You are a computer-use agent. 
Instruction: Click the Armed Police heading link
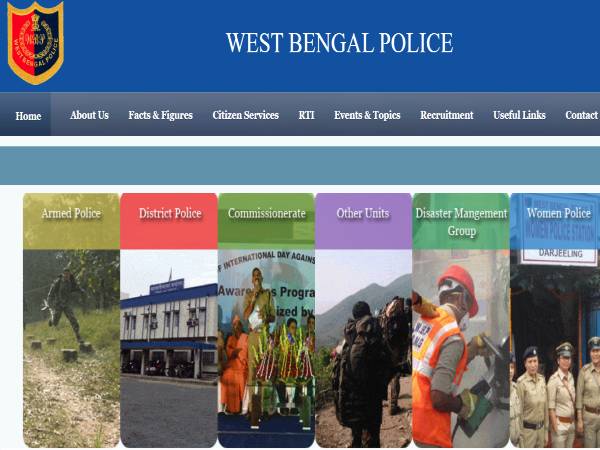click(71, 213)
